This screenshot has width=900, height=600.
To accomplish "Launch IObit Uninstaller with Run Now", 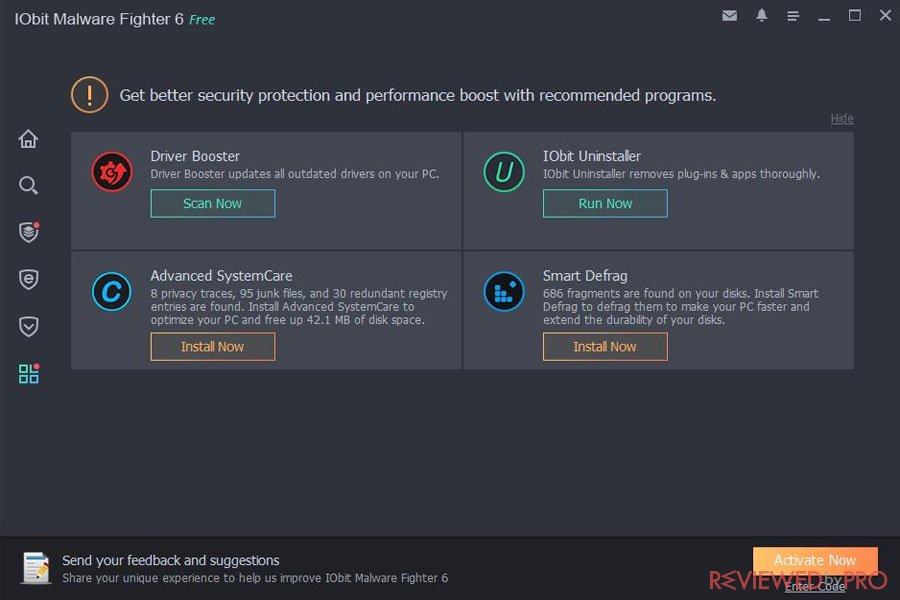I will coord(605,203).
